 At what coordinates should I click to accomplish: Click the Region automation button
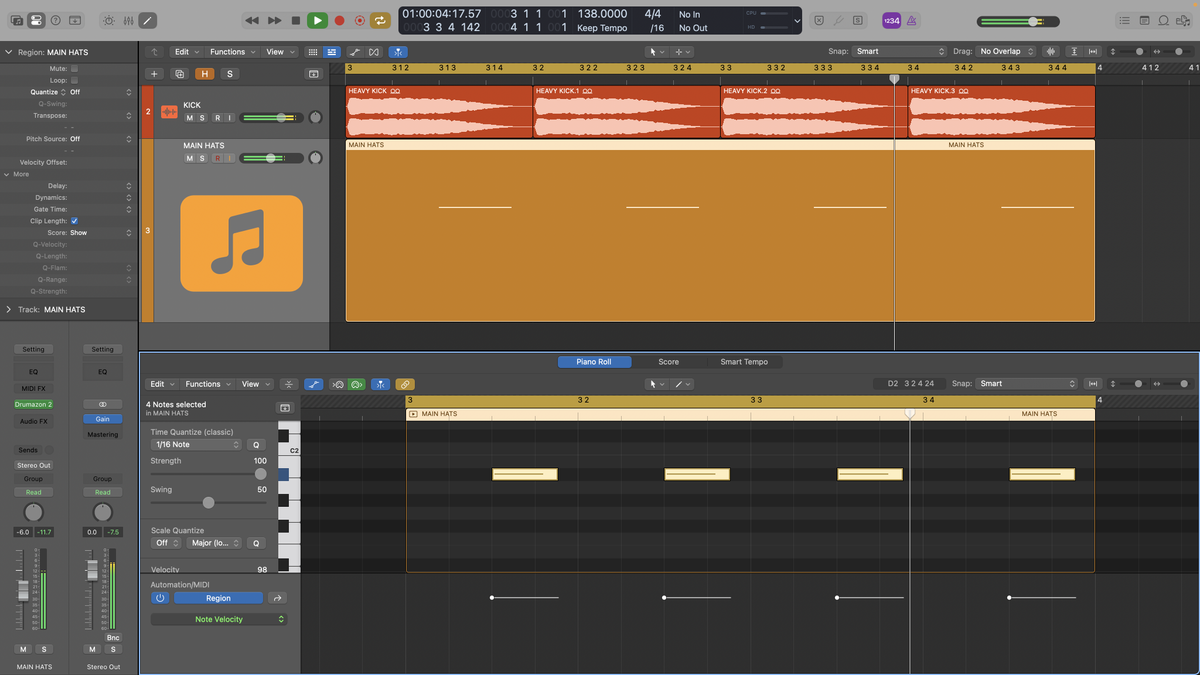tap(218, 598)
